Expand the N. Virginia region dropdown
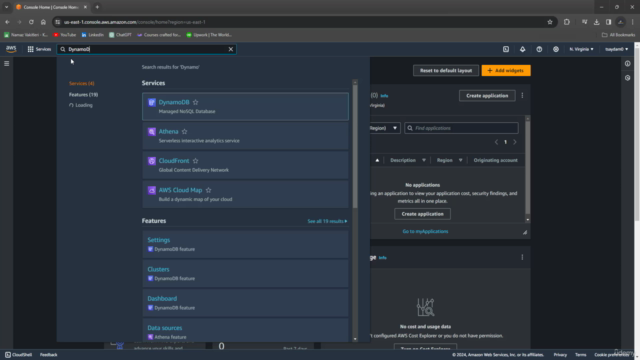 tap(581, 49)
